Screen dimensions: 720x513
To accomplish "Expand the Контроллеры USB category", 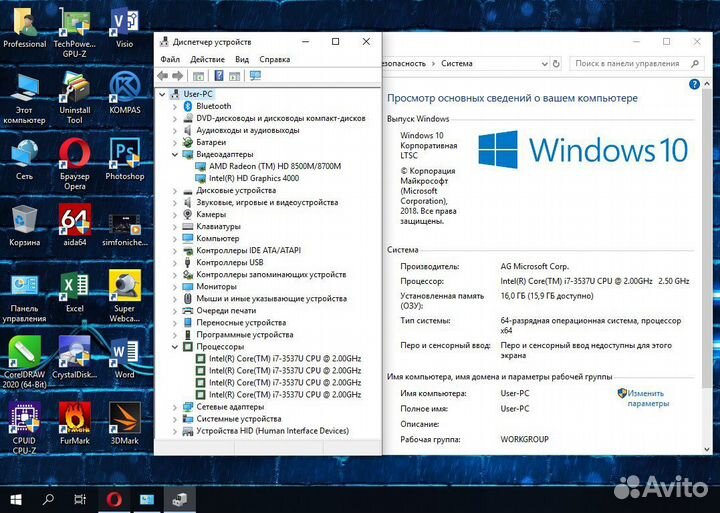I will point(174,263).
